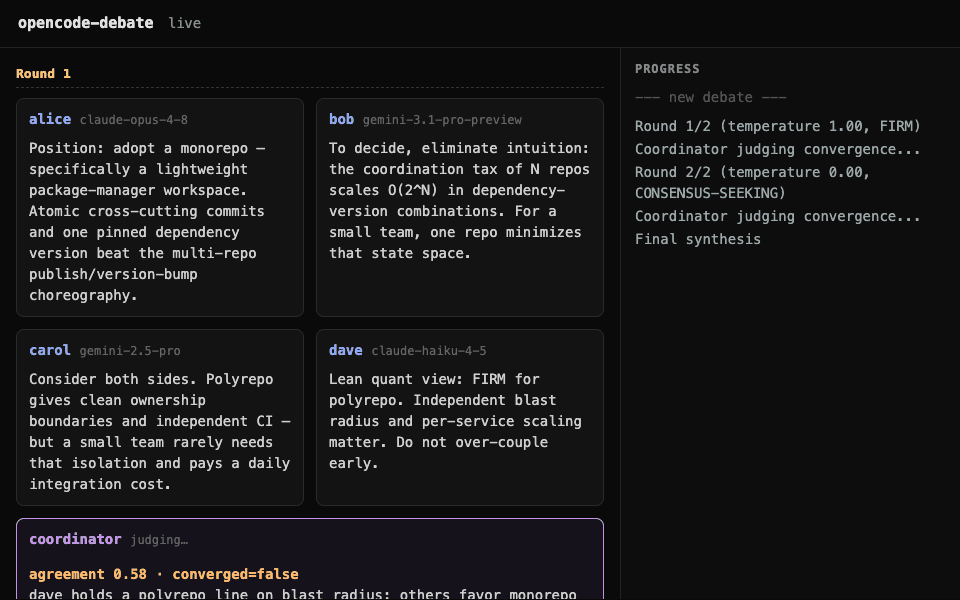This screenshot has width=960, height=600.
Task: Click the coordinator summary about dave's polyrepo line
Action: pyautogui.click(x=302, y=594)
